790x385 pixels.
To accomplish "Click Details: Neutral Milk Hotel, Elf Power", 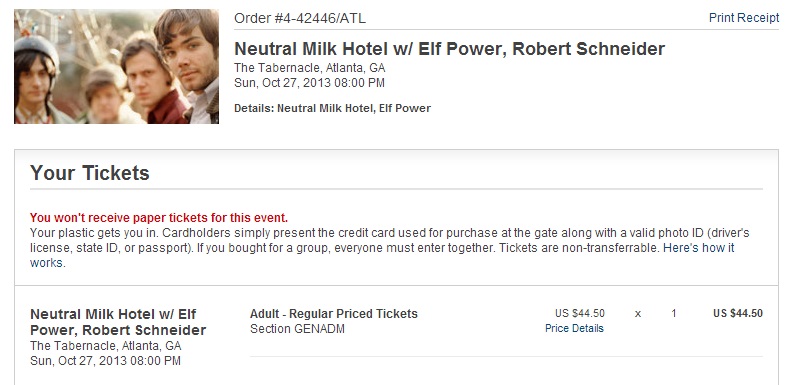I will 333,108.
